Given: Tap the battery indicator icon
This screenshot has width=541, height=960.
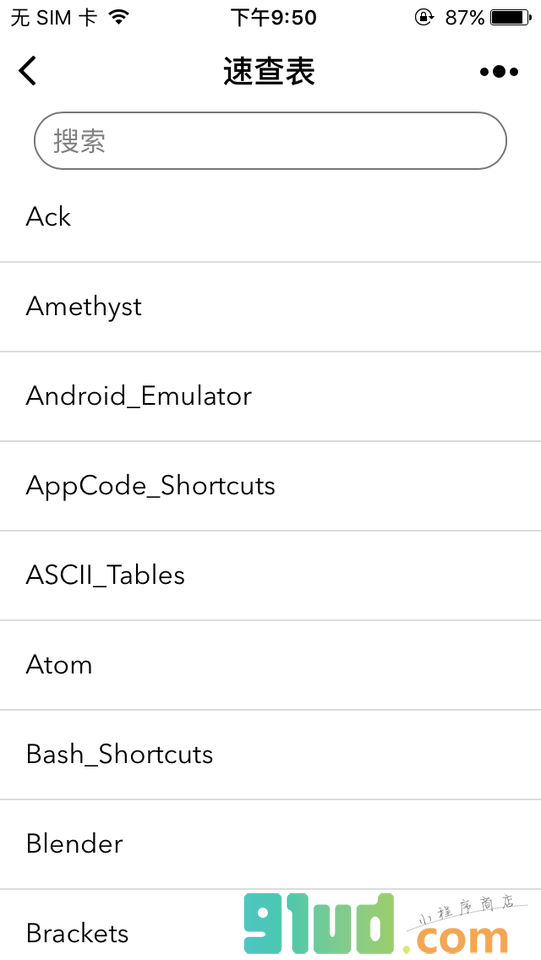Looking at the screenshot, I should (511, 18).
